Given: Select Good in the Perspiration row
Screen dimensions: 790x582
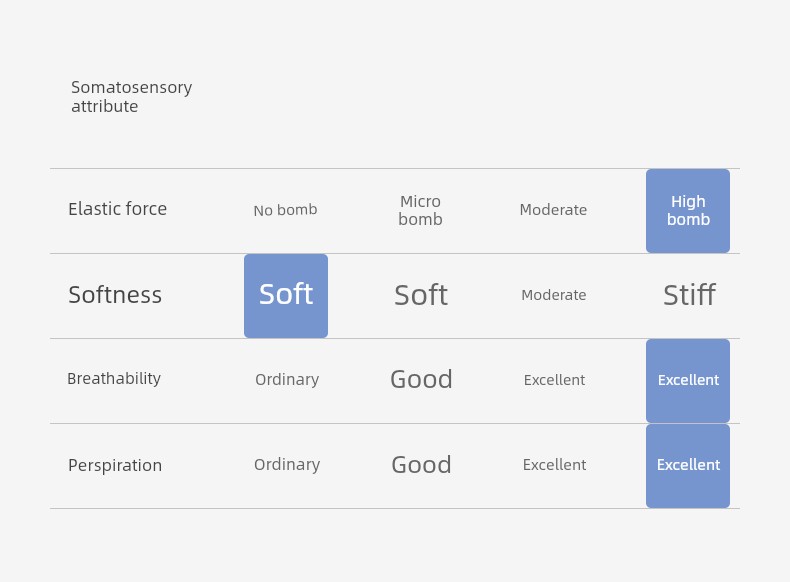Looking at the screenshot, I should tap(421, 464).
